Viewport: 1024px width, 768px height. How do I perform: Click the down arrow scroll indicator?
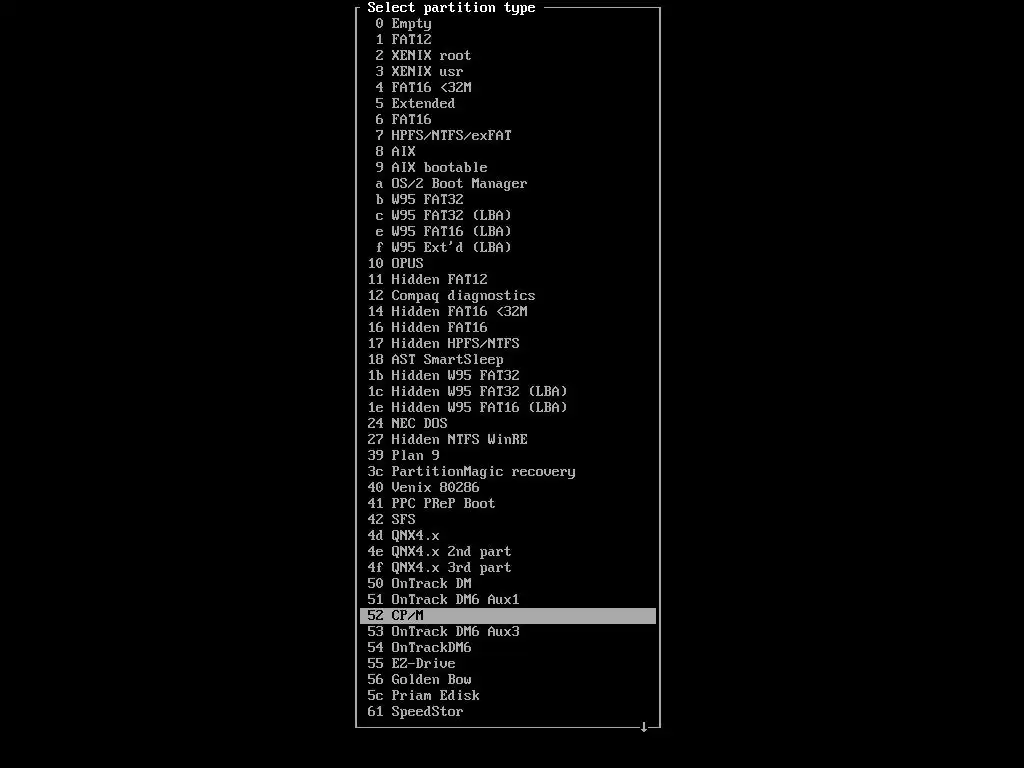(x=644, y=727)
